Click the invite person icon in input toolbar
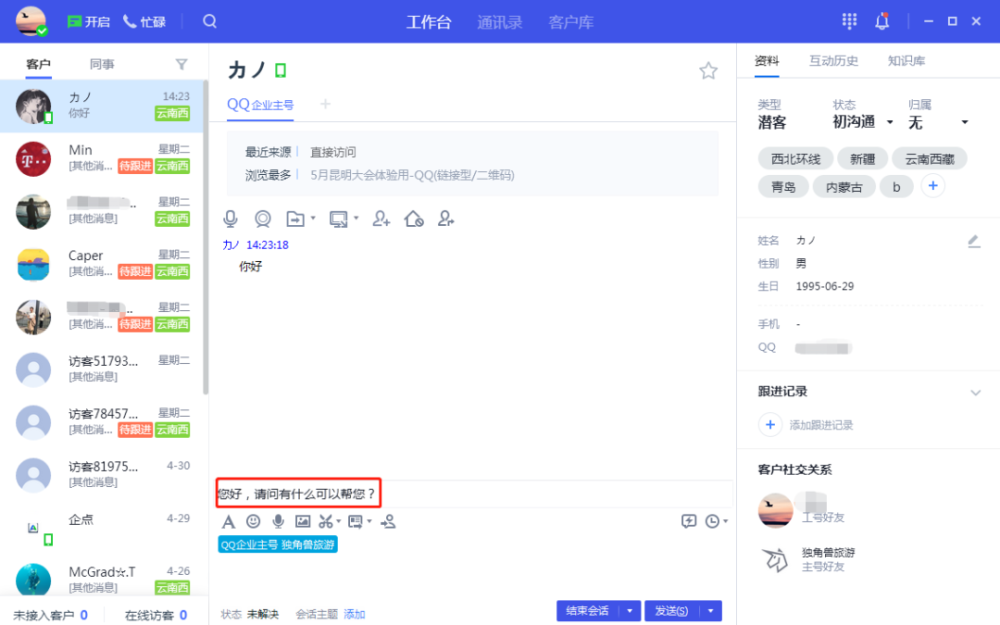This screenshot has width=1000, height=625. pos(388,522)
